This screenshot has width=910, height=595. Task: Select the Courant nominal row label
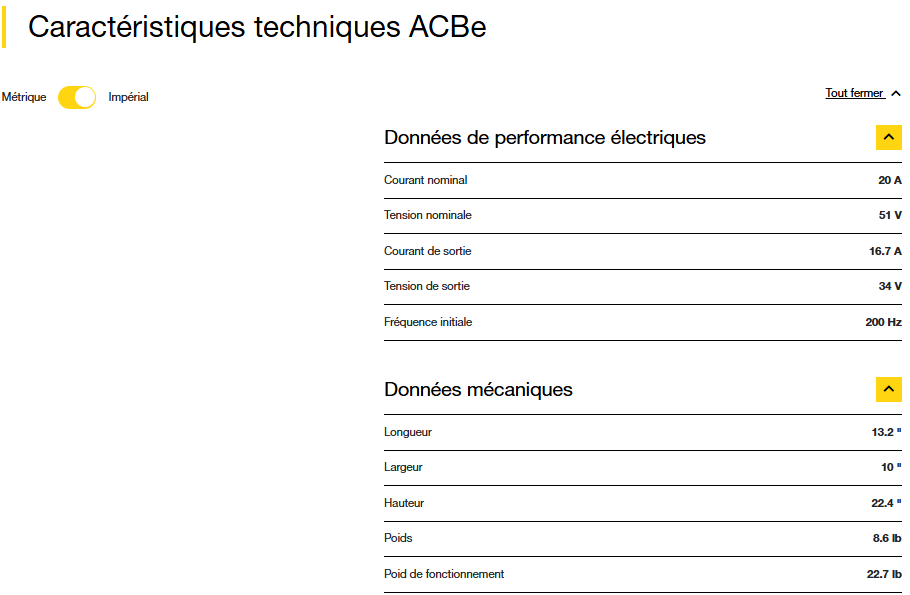425,180
